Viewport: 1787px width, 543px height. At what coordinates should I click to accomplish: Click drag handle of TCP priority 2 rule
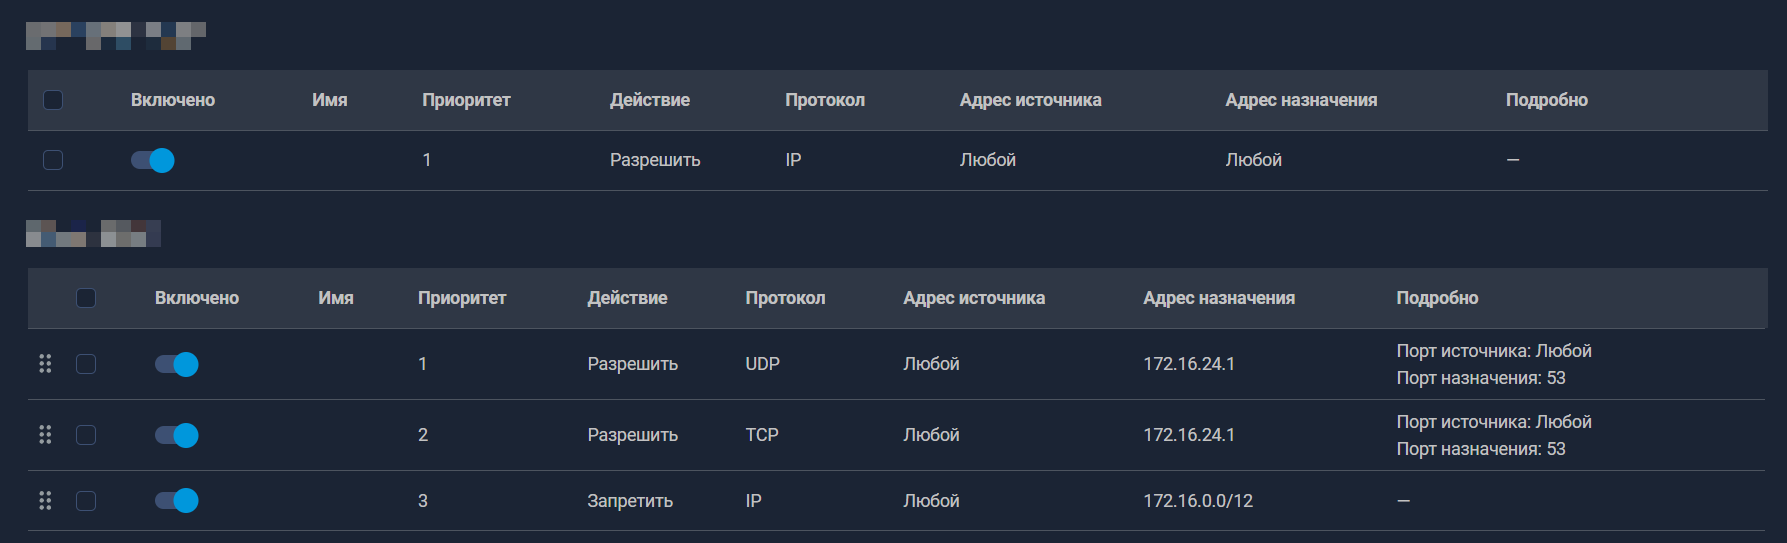(45, 435)
